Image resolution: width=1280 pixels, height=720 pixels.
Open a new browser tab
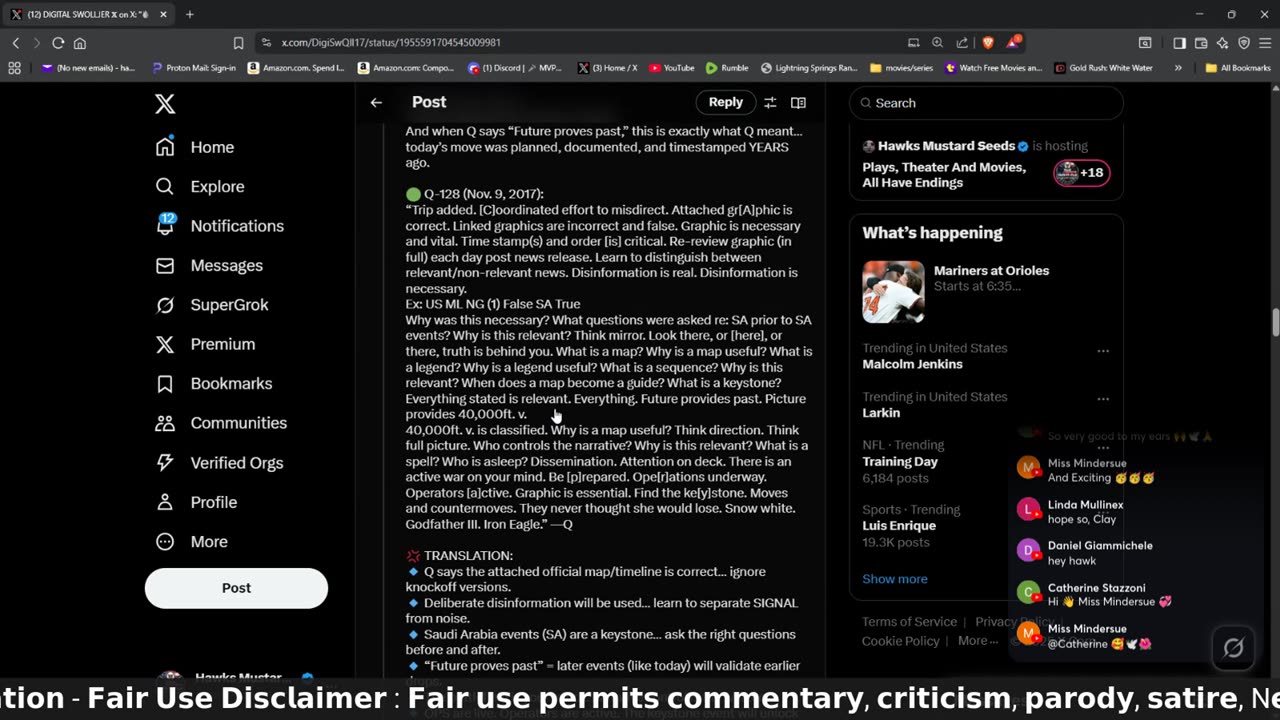[190, 14]
